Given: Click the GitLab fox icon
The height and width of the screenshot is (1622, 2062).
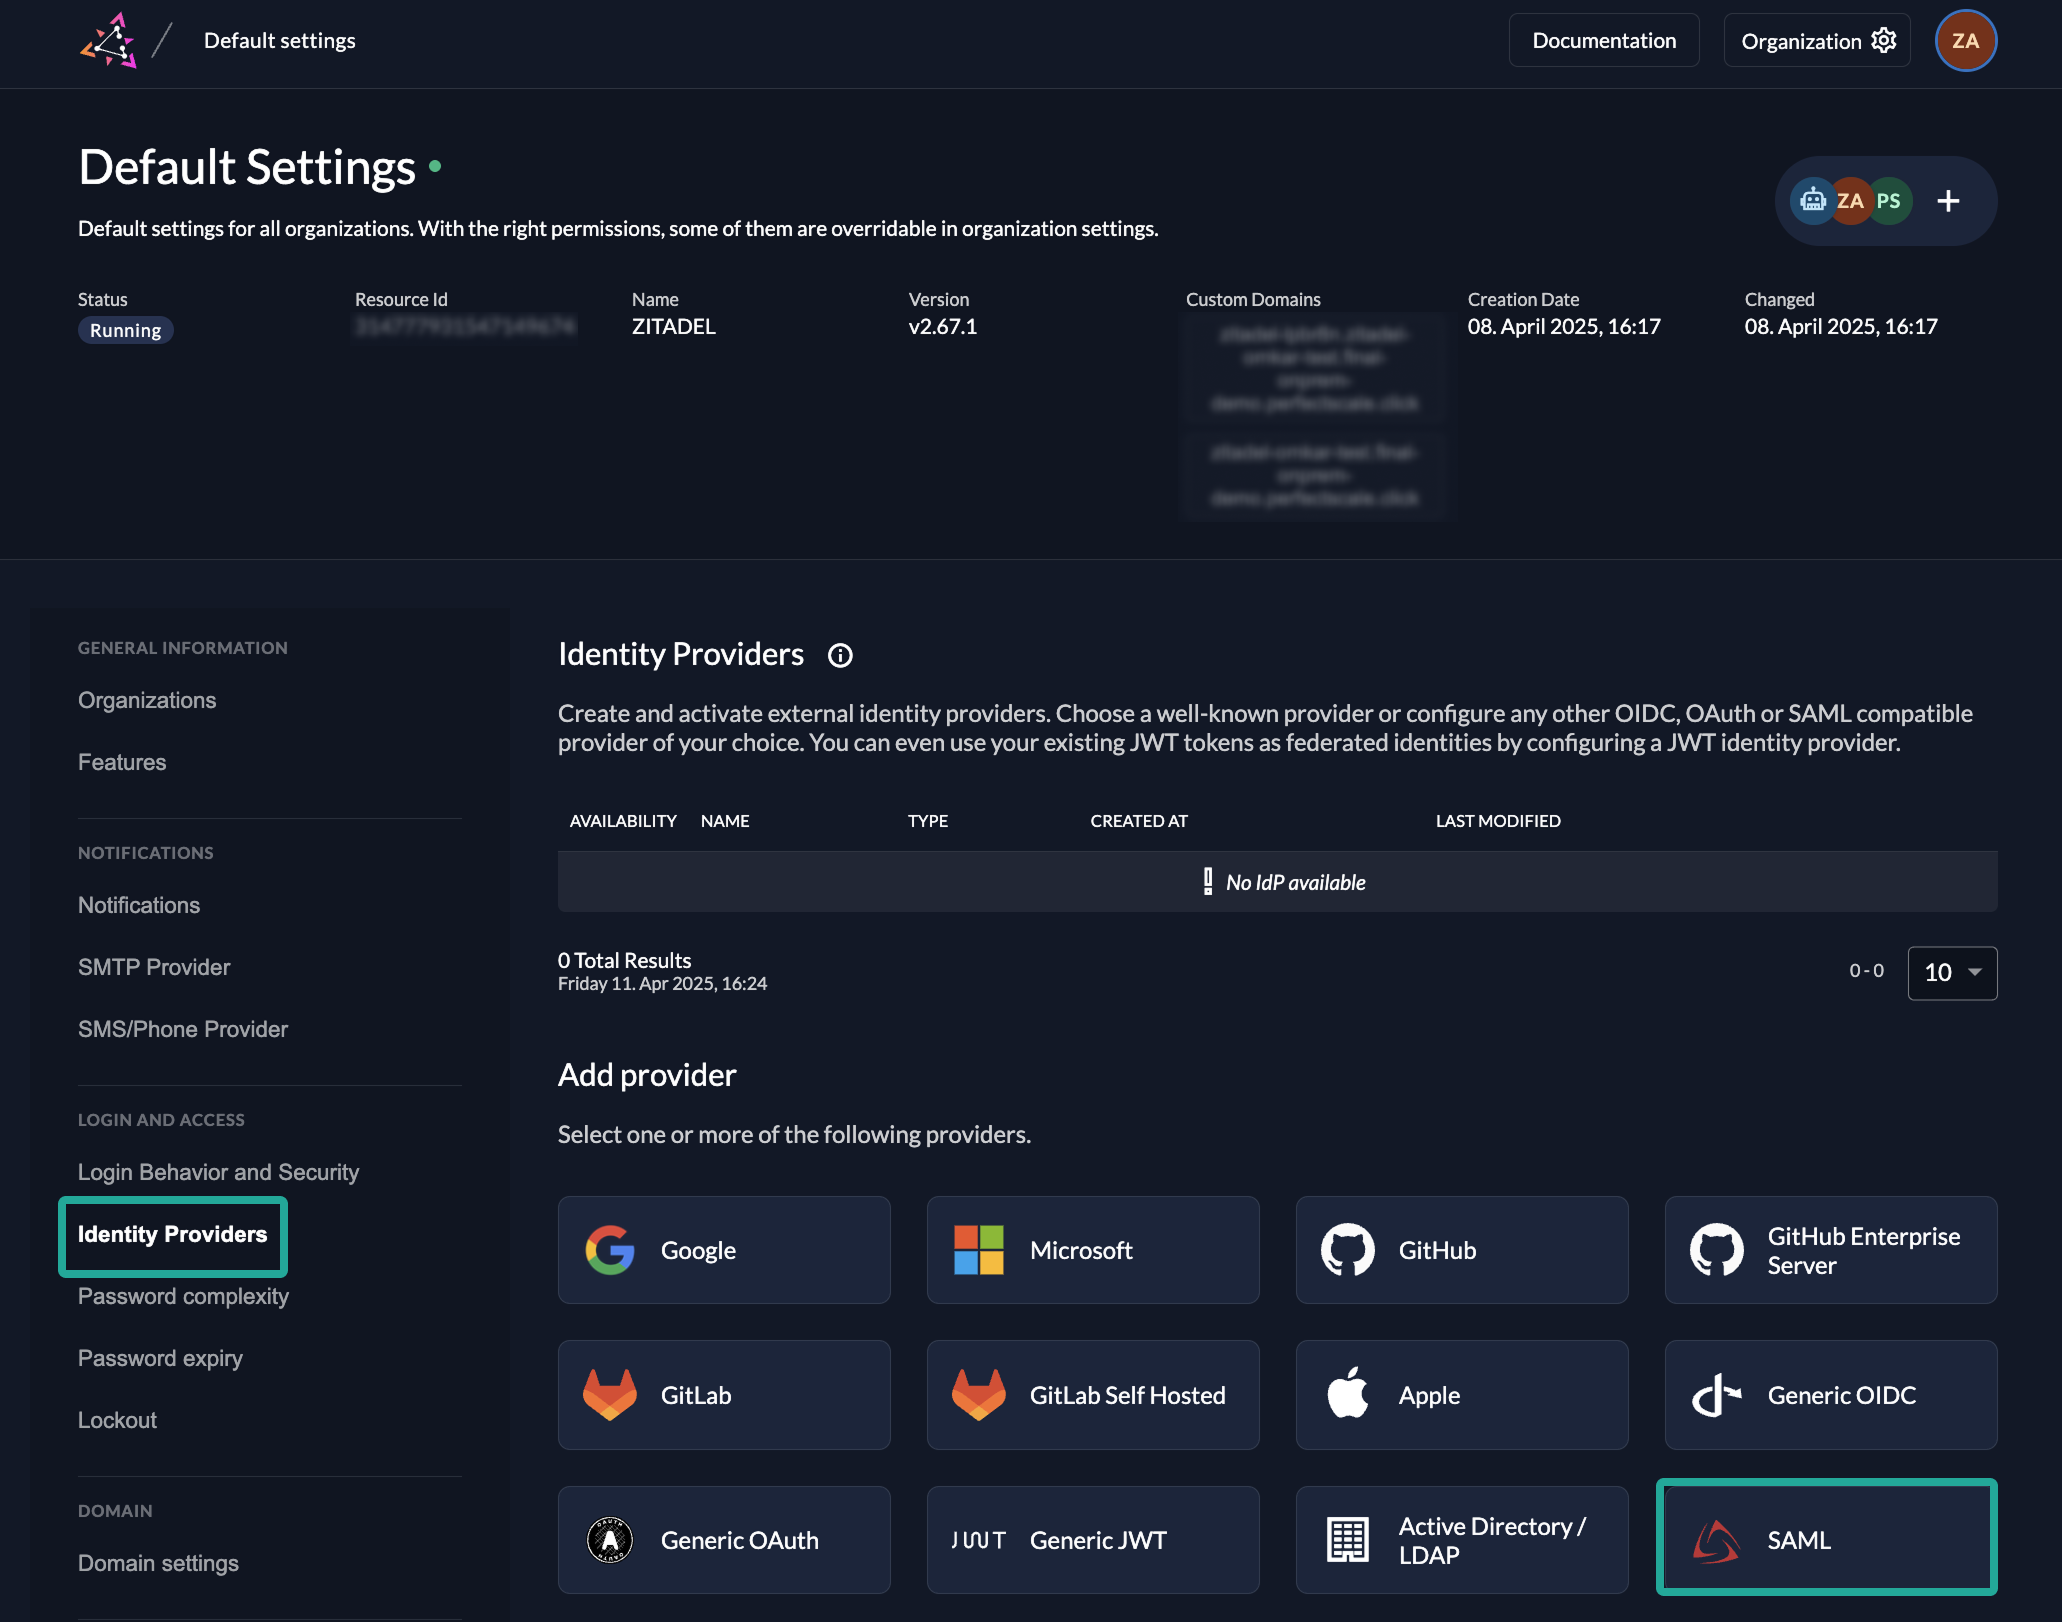Looking at the screenshot, I should [610, 1395].
